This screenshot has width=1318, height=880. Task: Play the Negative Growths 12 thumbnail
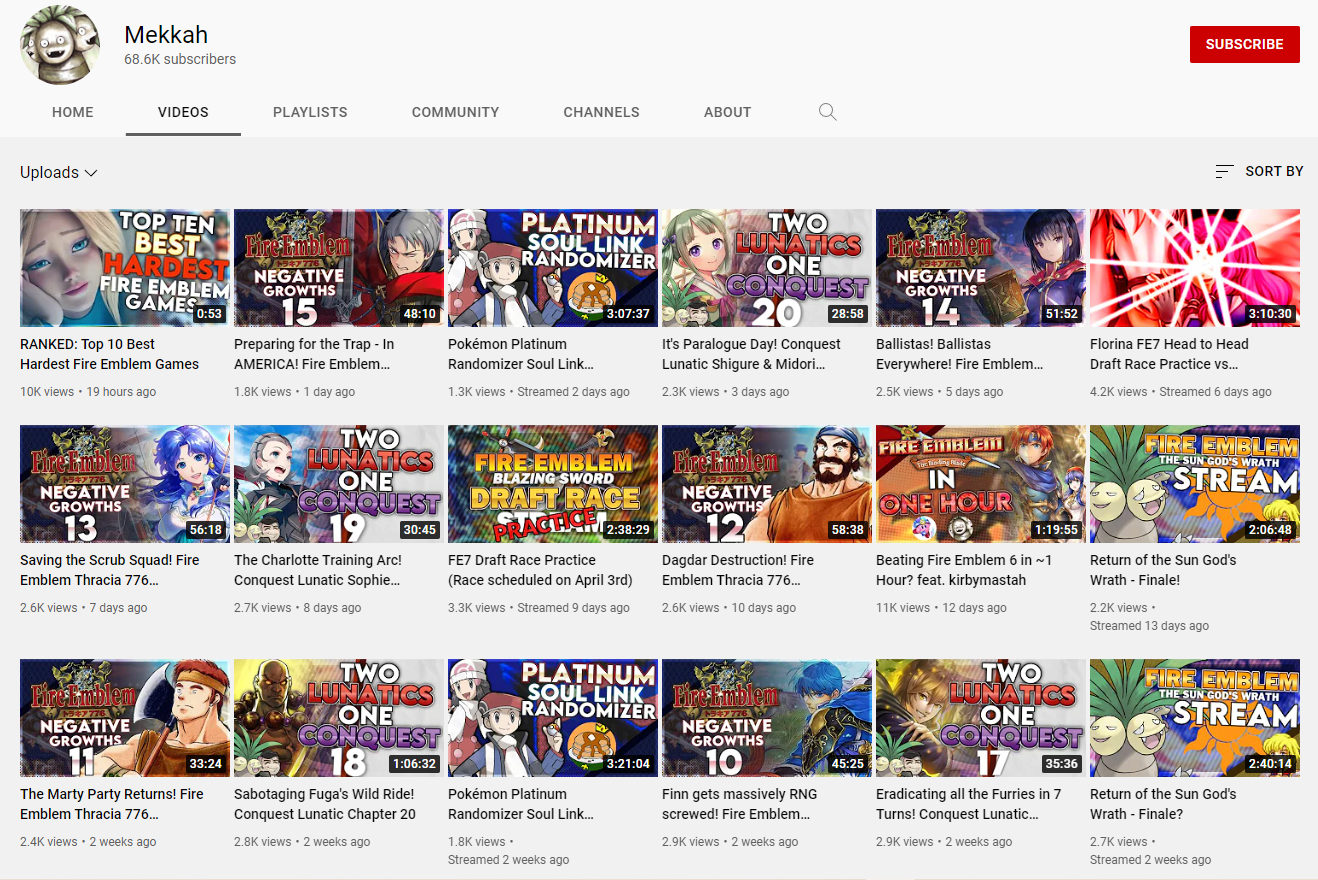pos(767,484)
